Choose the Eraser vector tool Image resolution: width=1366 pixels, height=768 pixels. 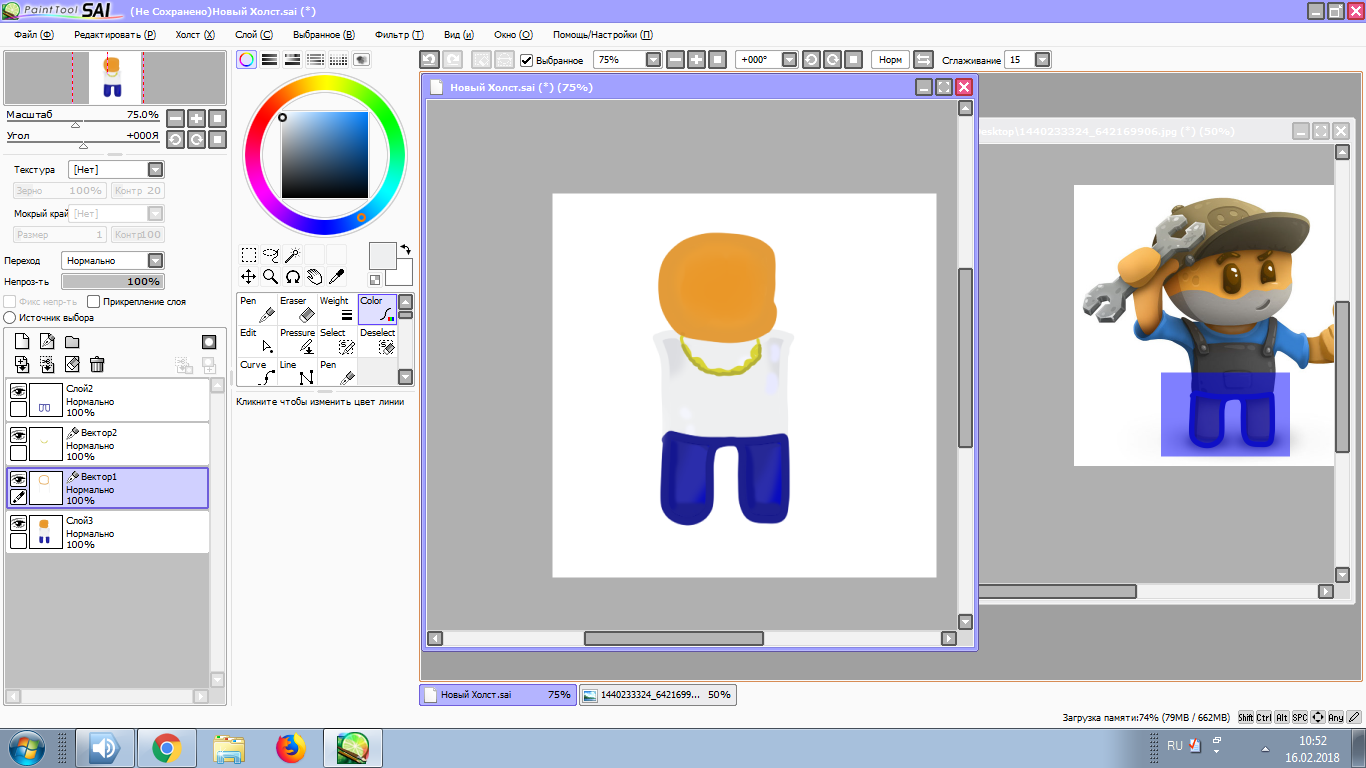pyautogui.click(x=297, y=310)
